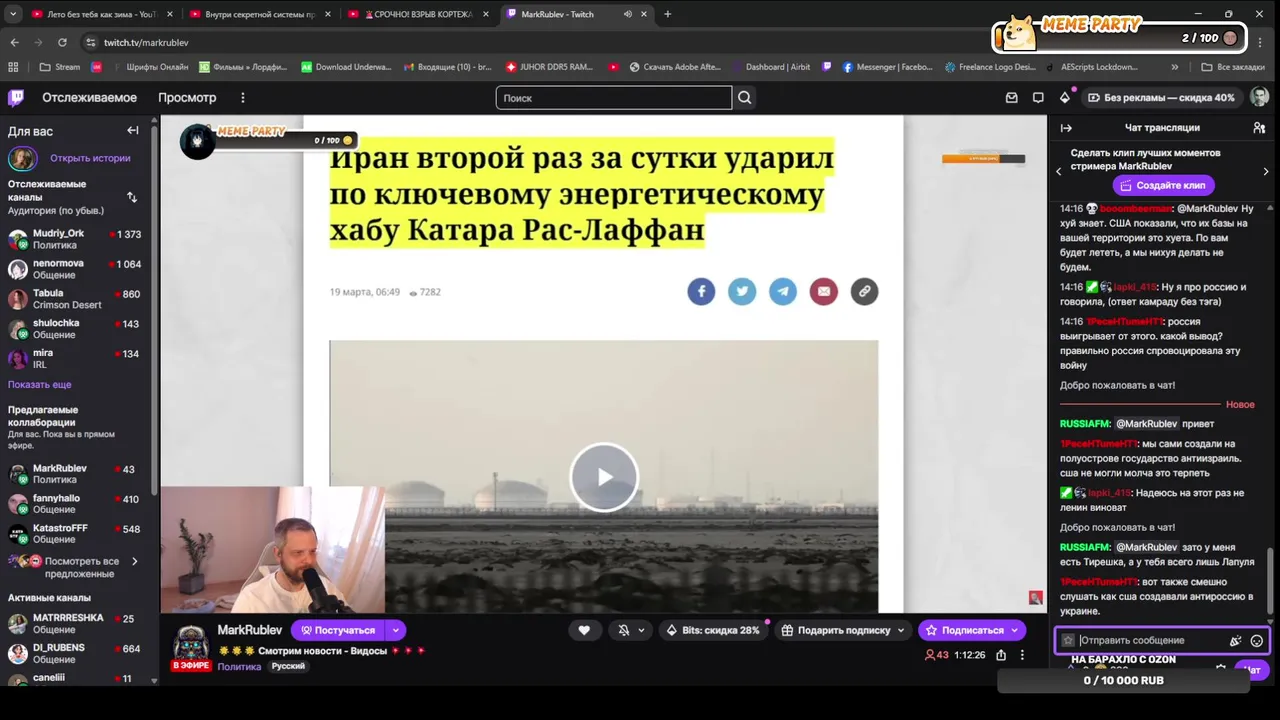
Task: Open the top navigation more dots menu
Action: coord(242,97)
